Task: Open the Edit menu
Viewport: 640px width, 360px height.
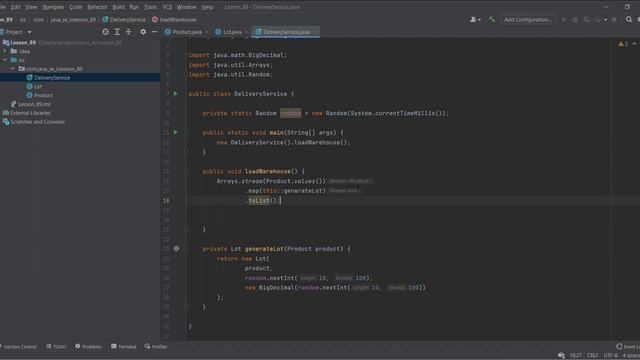Action: tap(16, 7)
